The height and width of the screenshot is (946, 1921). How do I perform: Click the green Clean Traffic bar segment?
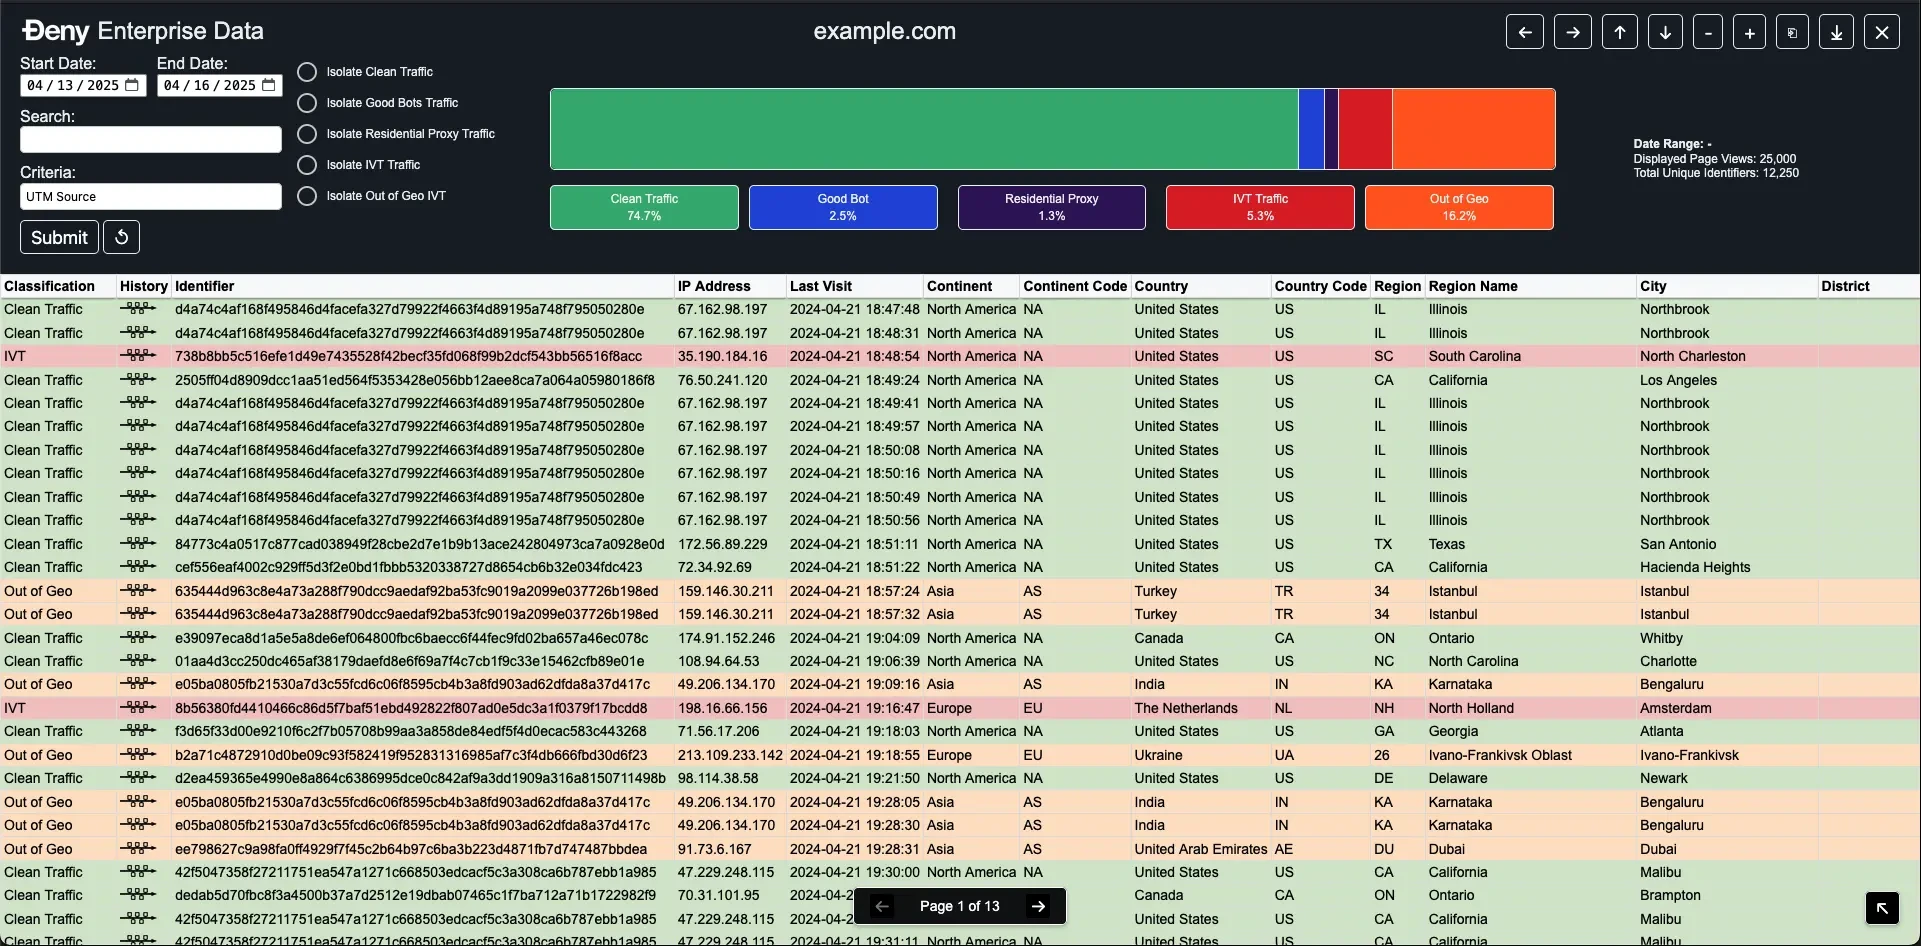tap(924, 129)
